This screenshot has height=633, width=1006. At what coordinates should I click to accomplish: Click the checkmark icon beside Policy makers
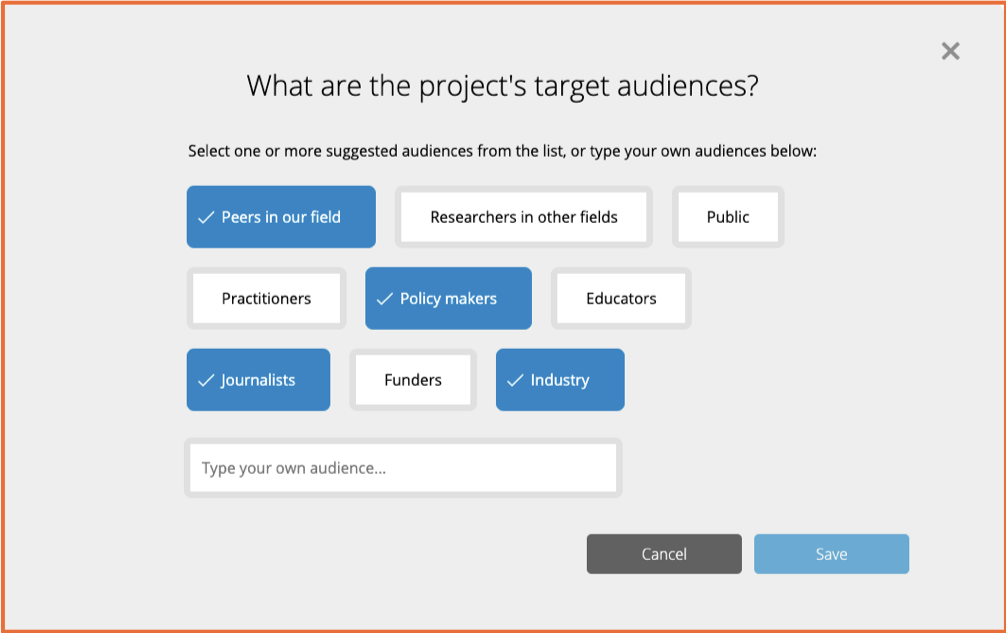384,299
